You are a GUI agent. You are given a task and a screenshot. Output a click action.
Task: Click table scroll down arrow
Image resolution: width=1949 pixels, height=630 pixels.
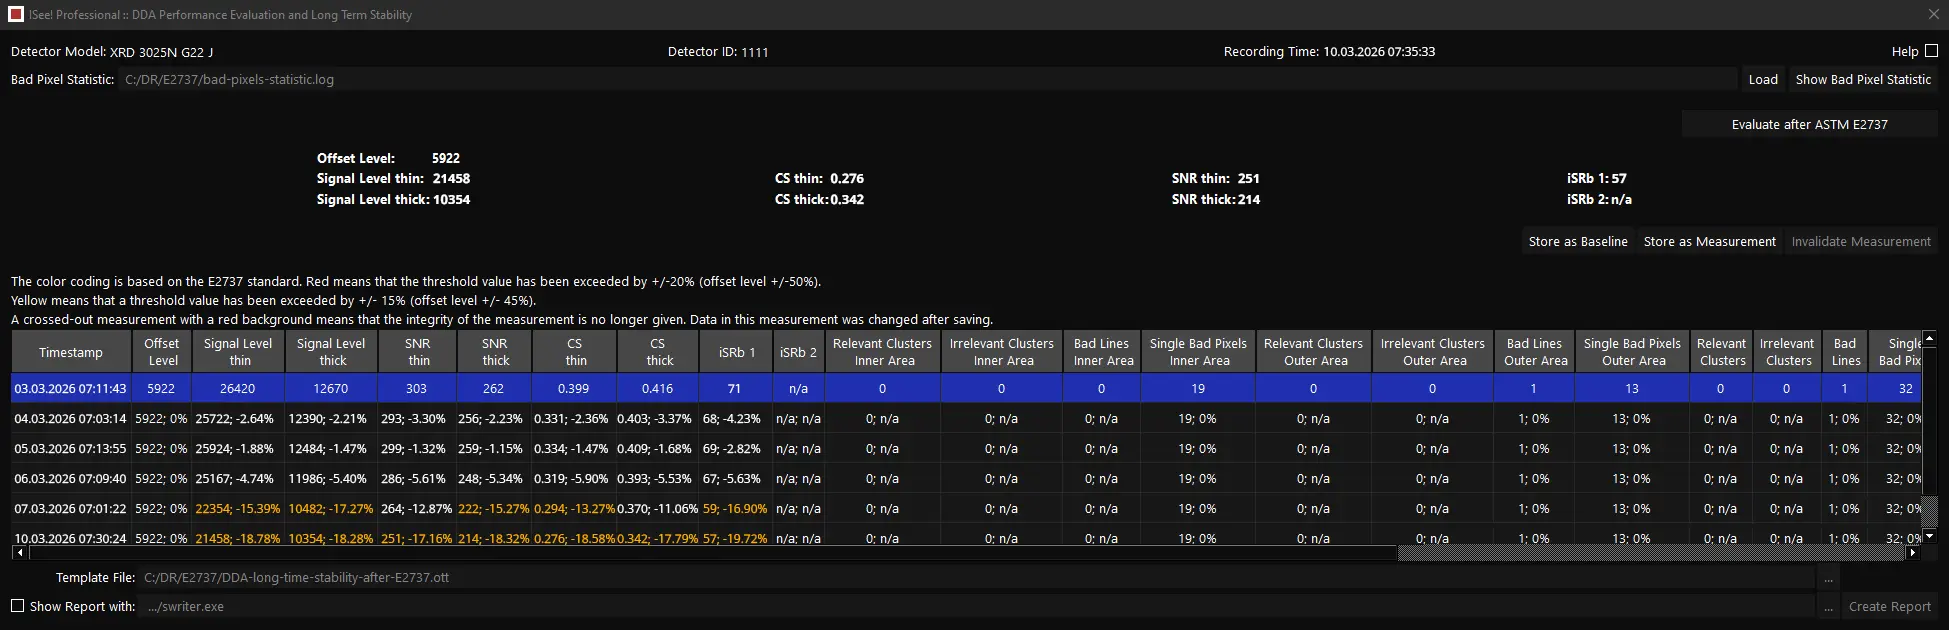1929,537
